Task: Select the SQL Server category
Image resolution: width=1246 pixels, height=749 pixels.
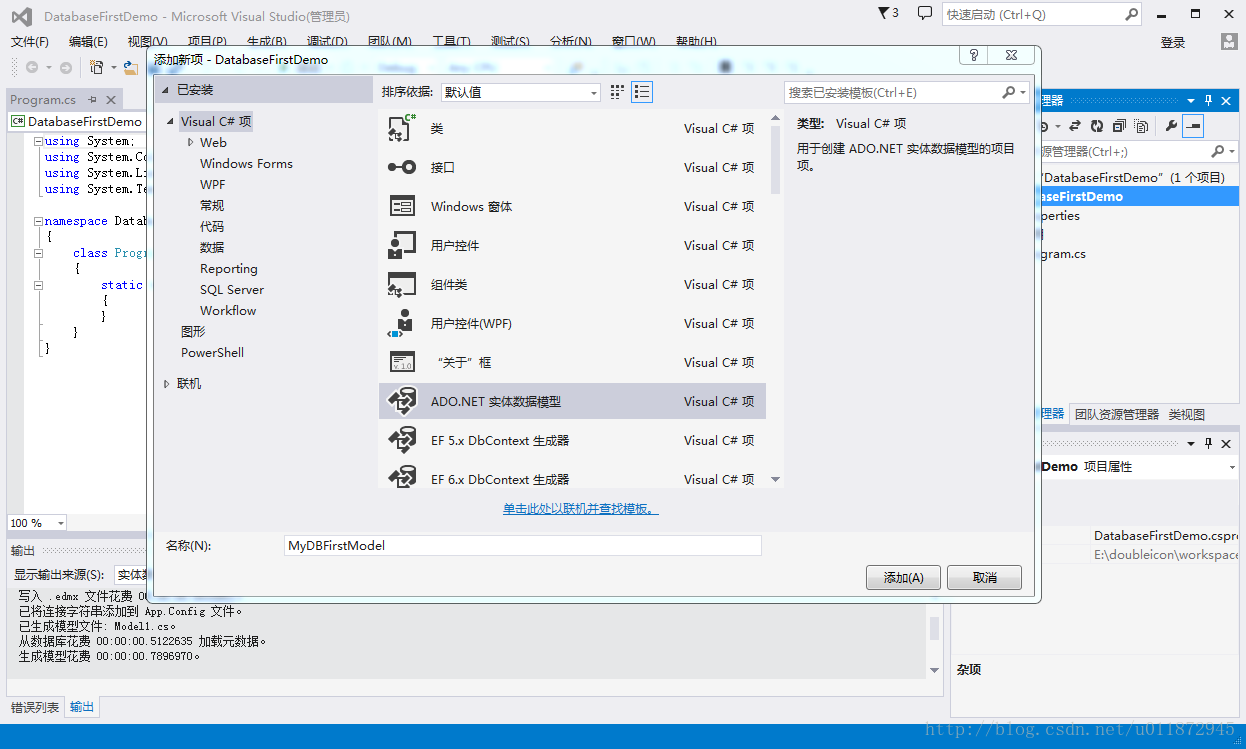Action: (232, 290)
